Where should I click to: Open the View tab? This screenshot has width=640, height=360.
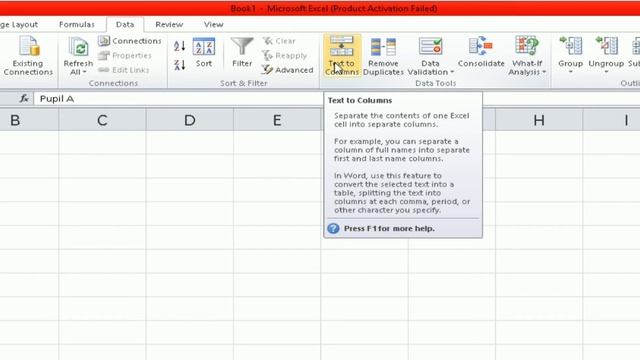coord(213,24)
